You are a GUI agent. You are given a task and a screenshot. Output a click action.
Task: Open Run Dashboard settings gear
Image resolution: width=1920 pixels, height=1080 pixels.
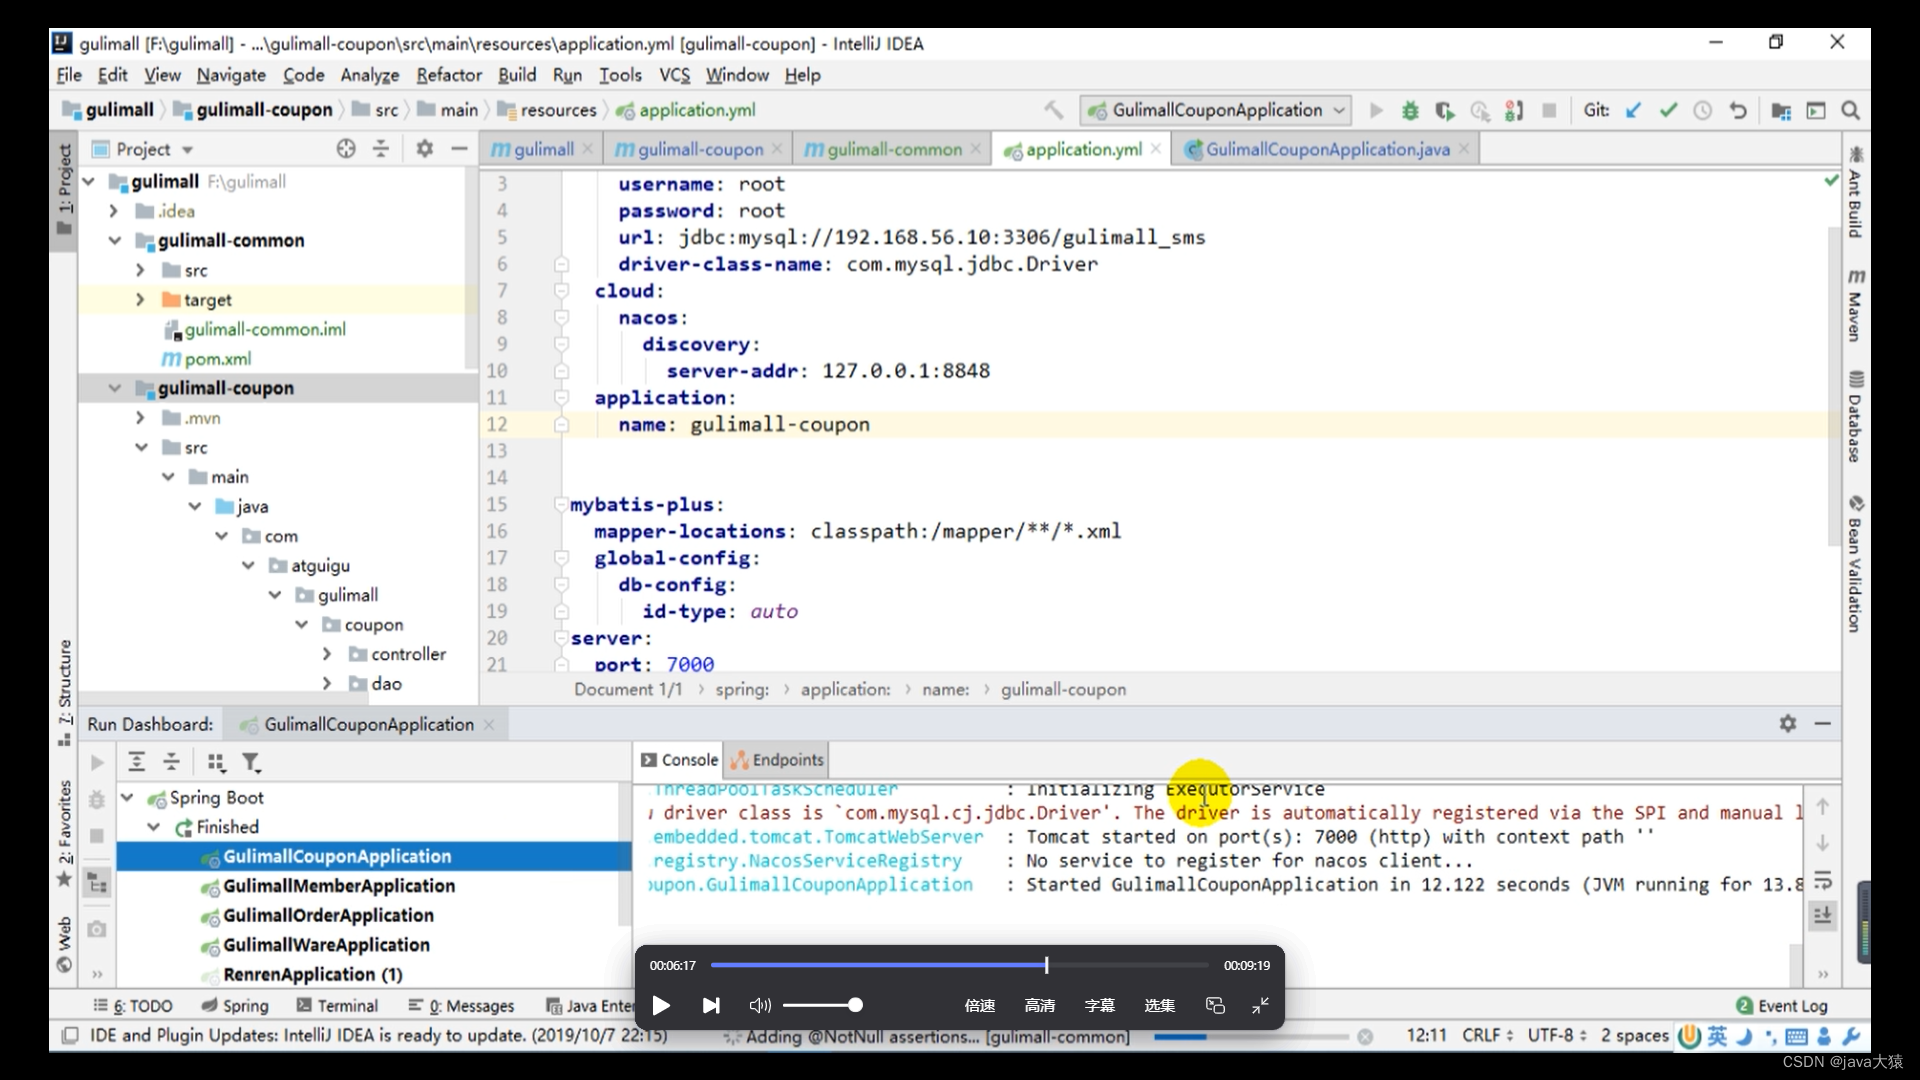click(1788, 723)
